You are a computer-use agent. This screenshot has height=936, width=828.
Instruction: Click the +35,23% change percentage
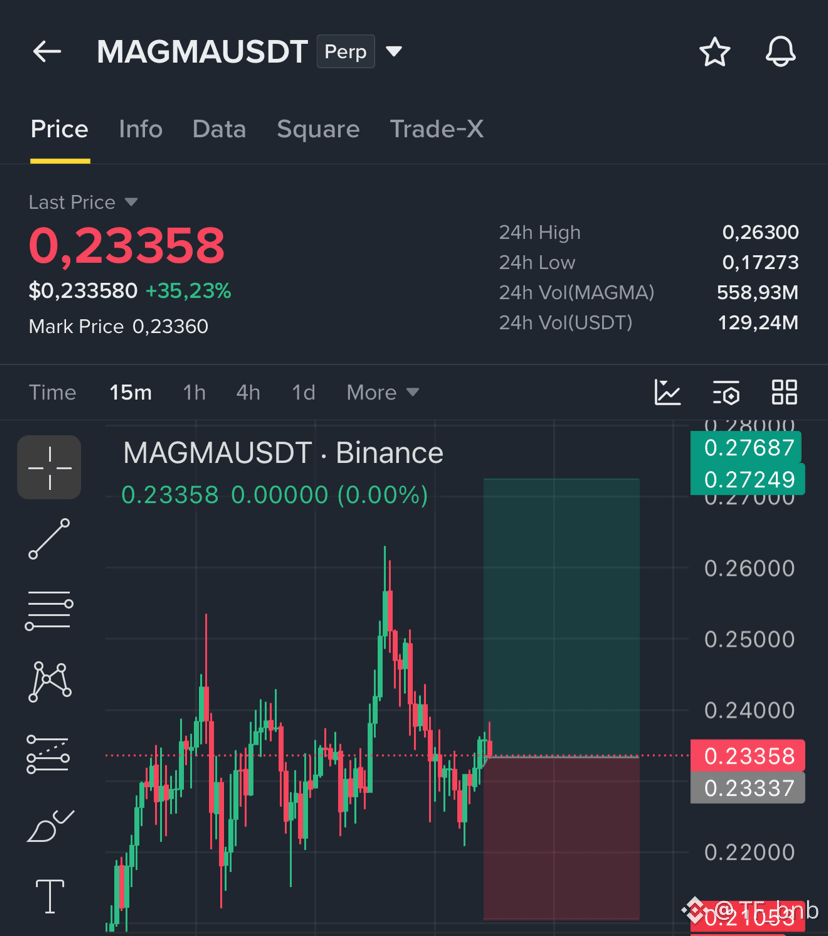coord(188,291)
